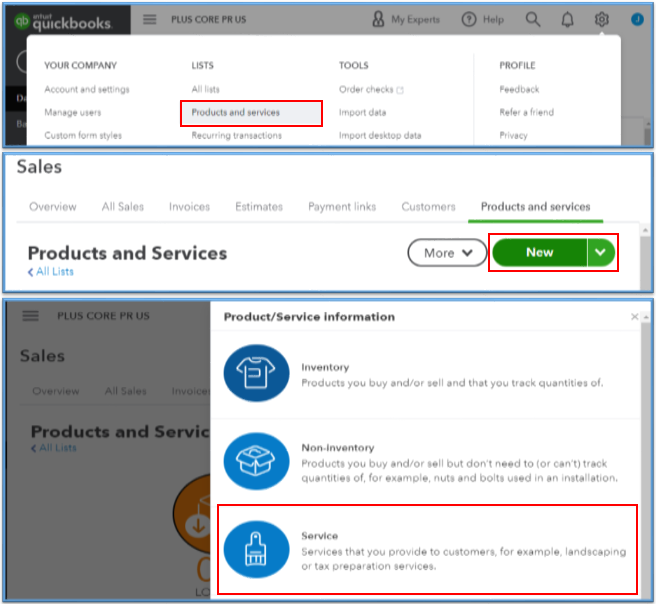Close the Product/Service information panel

click(634, 317)
